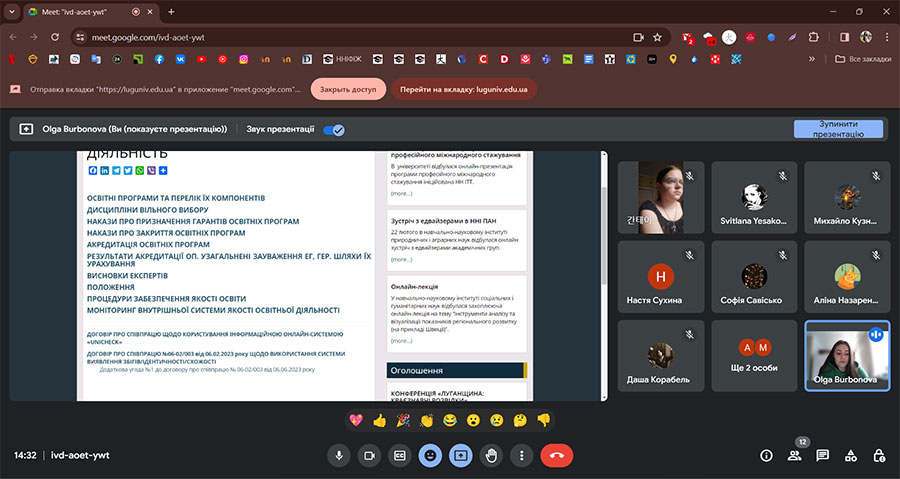The height and width of the screenshot is (479, 900).
Task: Open host controls lock icon
Action: point(879,455)
